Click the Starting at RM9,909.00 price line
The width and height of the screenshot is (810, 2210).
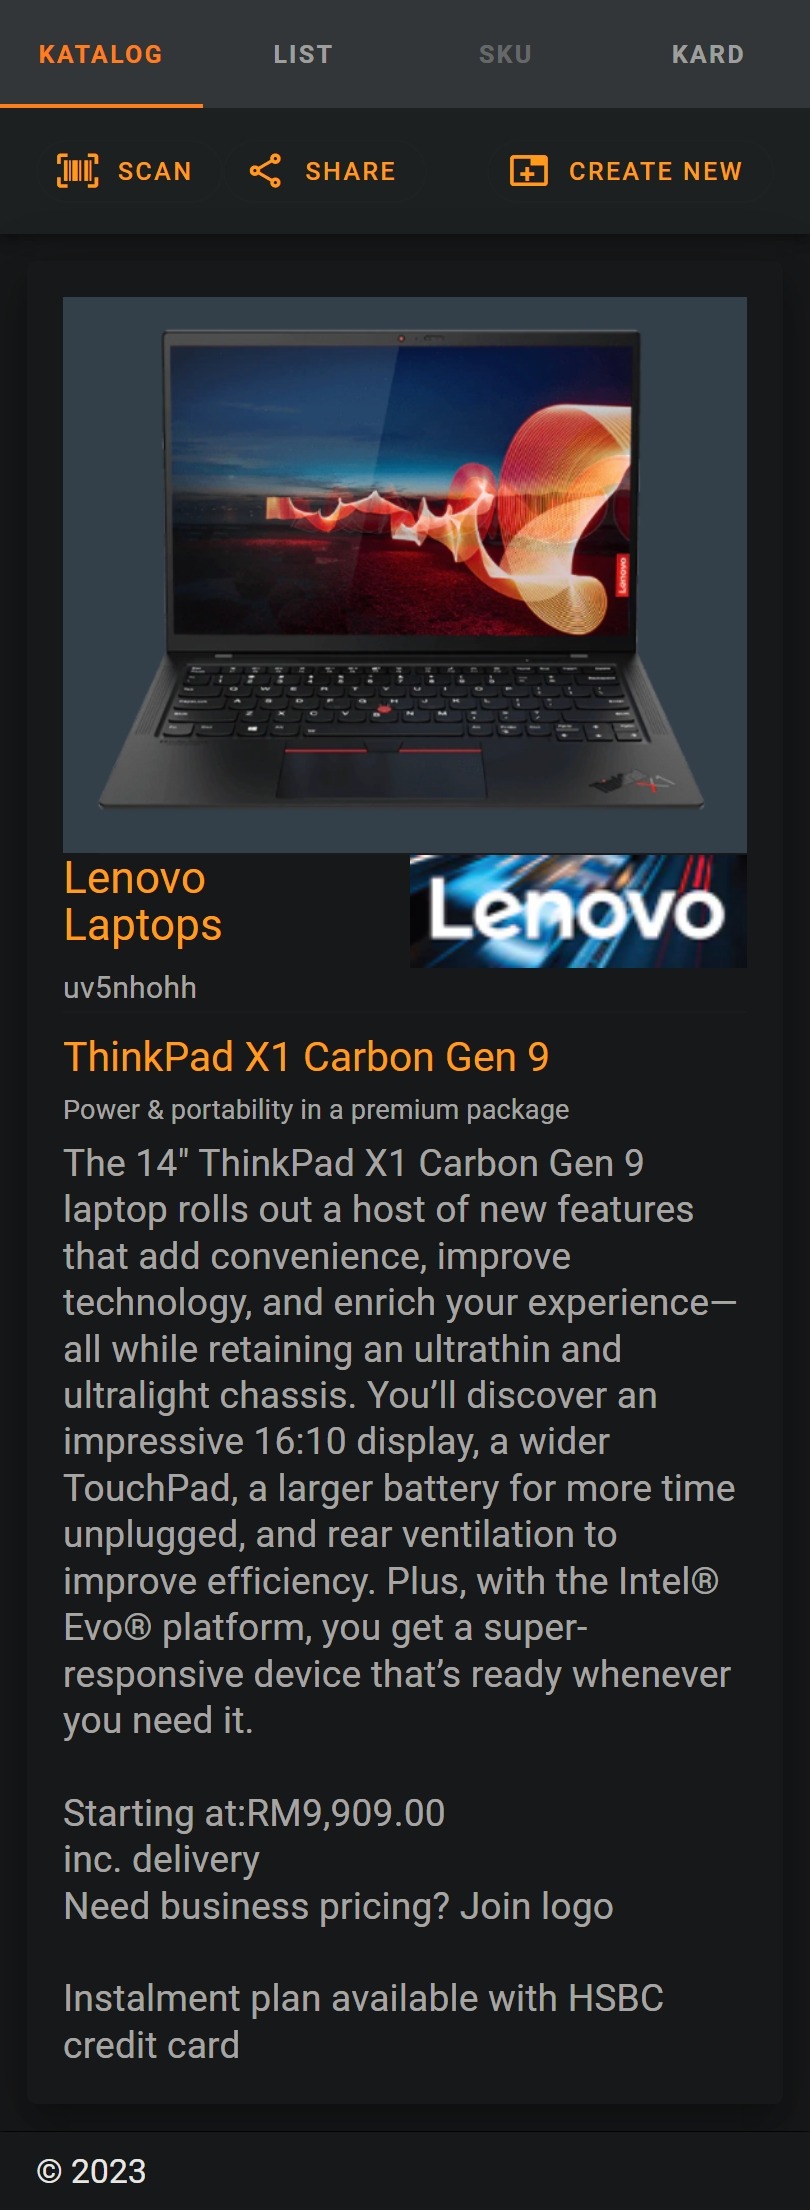(254, 1813)
